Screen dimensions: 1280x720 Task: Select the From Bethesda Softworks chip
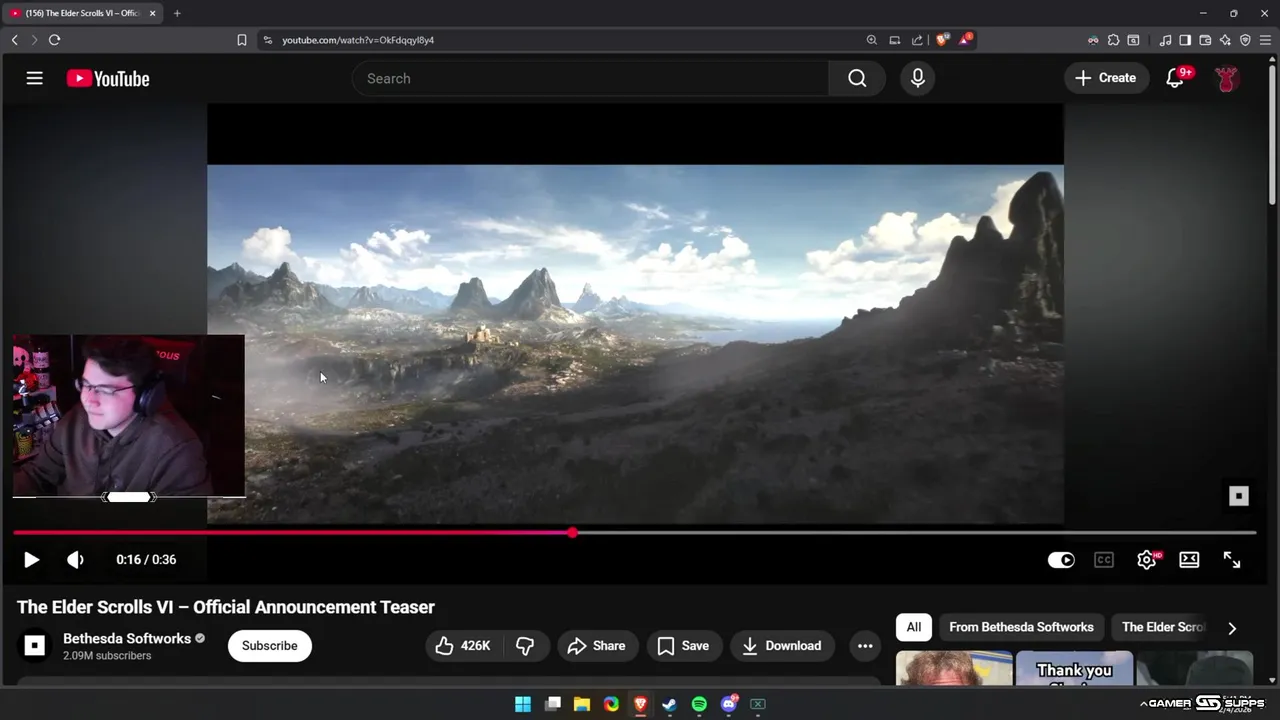(x=1021, y=627)
